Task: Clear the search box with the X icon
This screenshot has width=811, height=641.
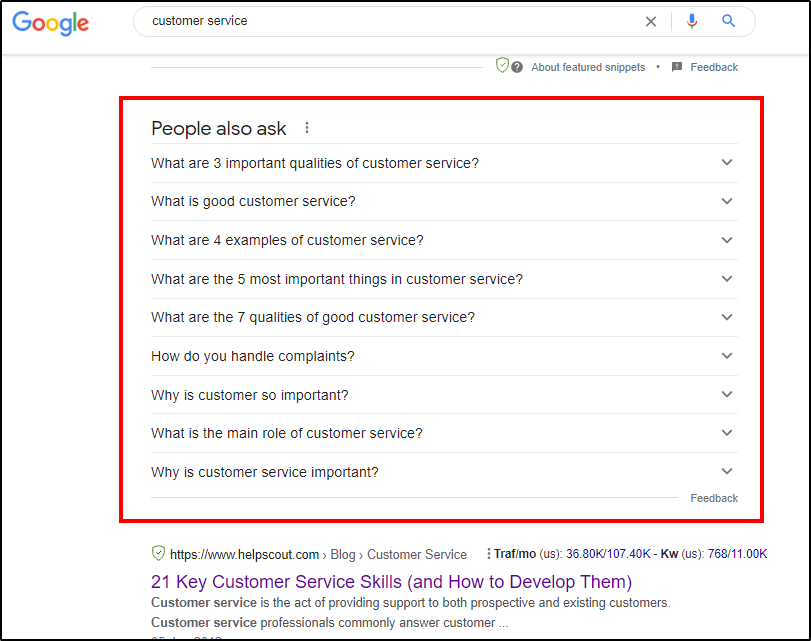Action: pyautogui.click(x=651, y=21)
